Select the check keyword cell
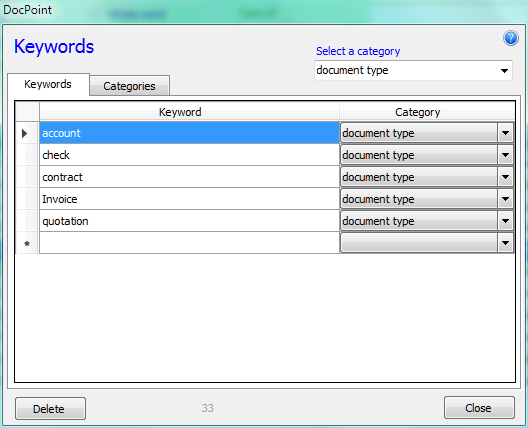 pyautogui.click(x=189, y=155)
